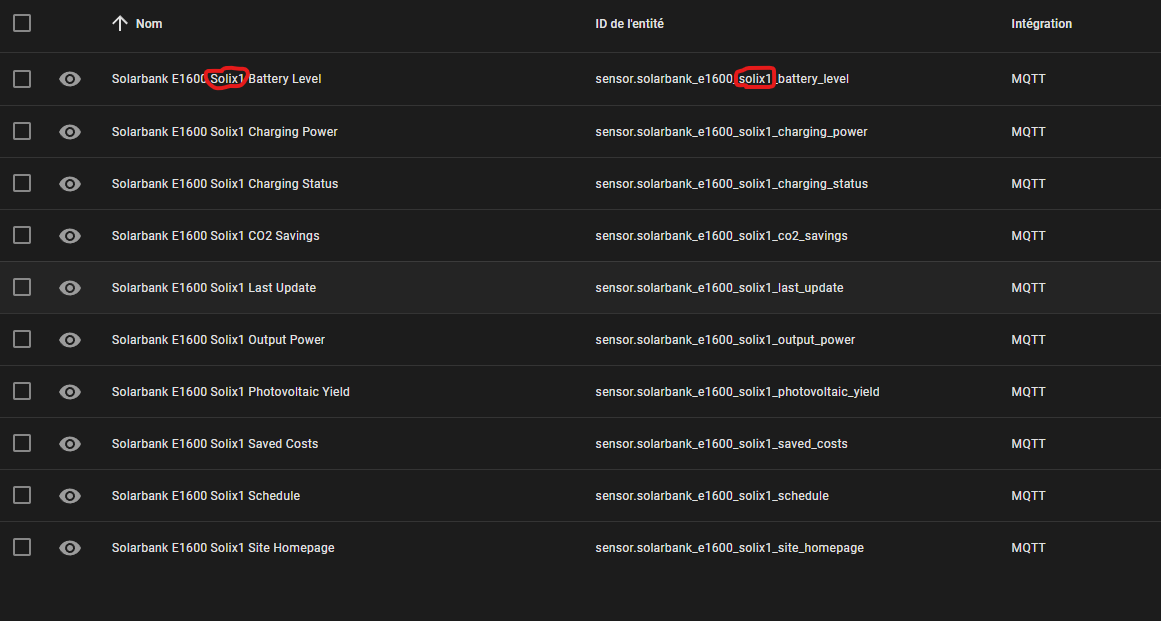Click MQTT in the Saved Costs row

(x=1028, y=443)
